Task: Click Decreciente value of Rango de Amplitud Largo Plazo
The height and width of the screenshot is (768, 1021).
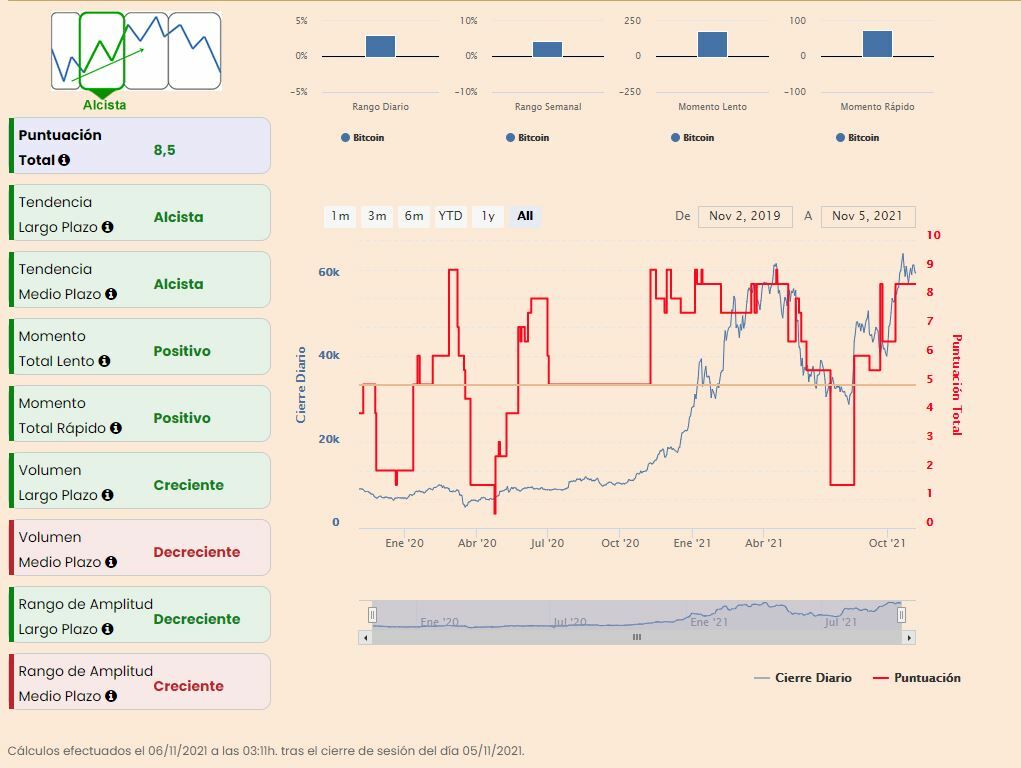Action: [x=197, y=619]
